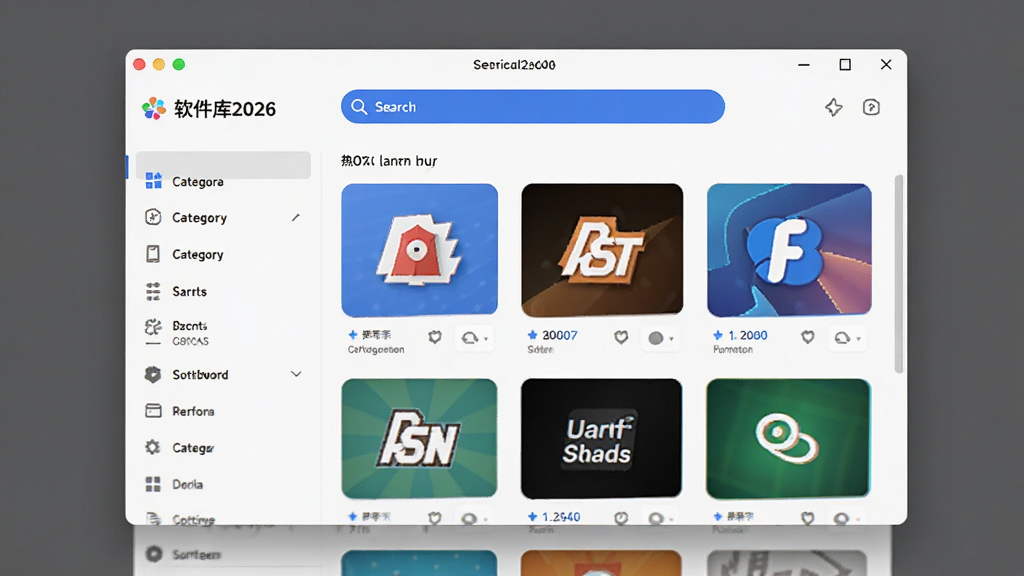1024x576 pixels.
Task: Choose the Sarrts sliders icon
Action: click(x=153, y=291)
